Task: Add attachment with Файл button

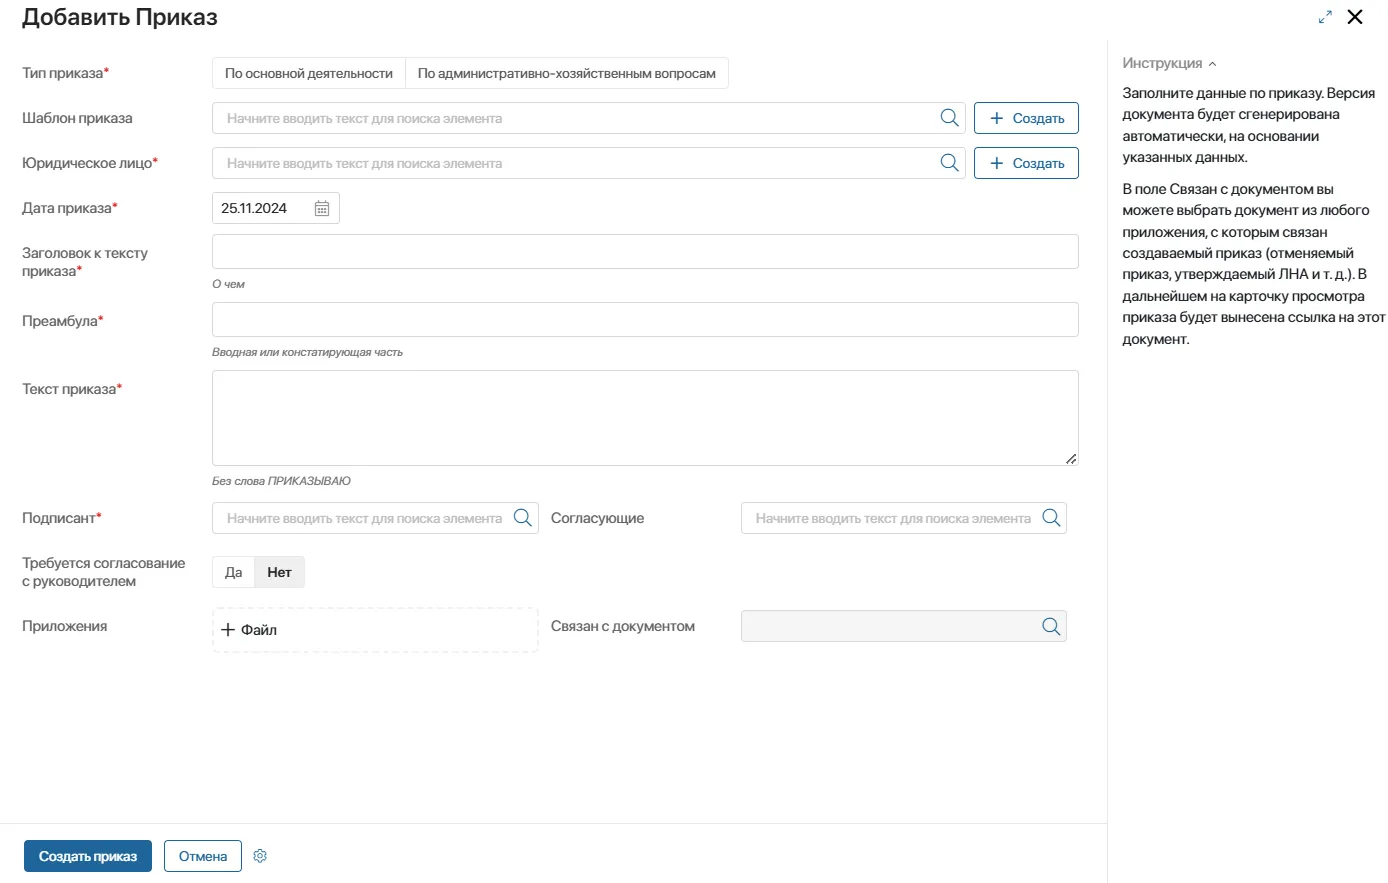Action: point(250,630)
